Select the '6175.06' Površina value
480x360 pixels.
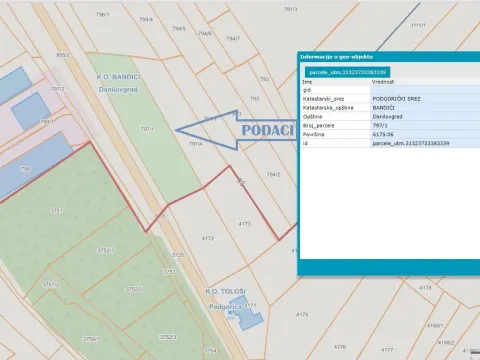pos(383,134)
